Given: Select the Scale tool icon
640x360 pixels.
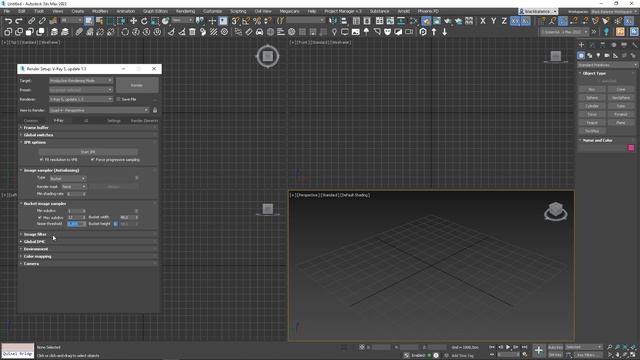Looking at the screenshot, I should click(155, 20).
